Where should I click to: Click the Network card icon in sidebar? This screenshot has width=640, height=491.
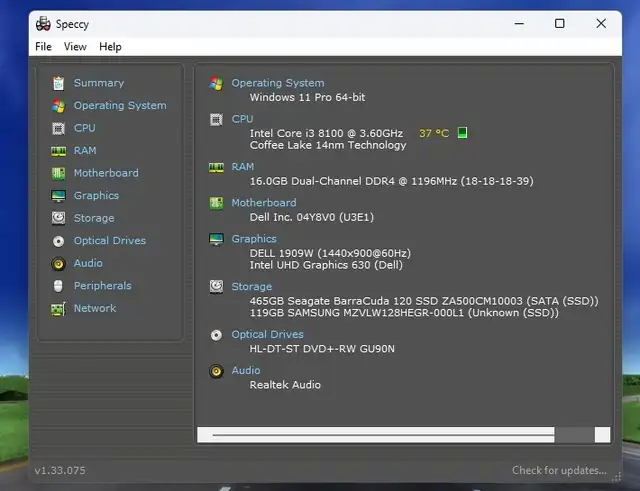58,309
